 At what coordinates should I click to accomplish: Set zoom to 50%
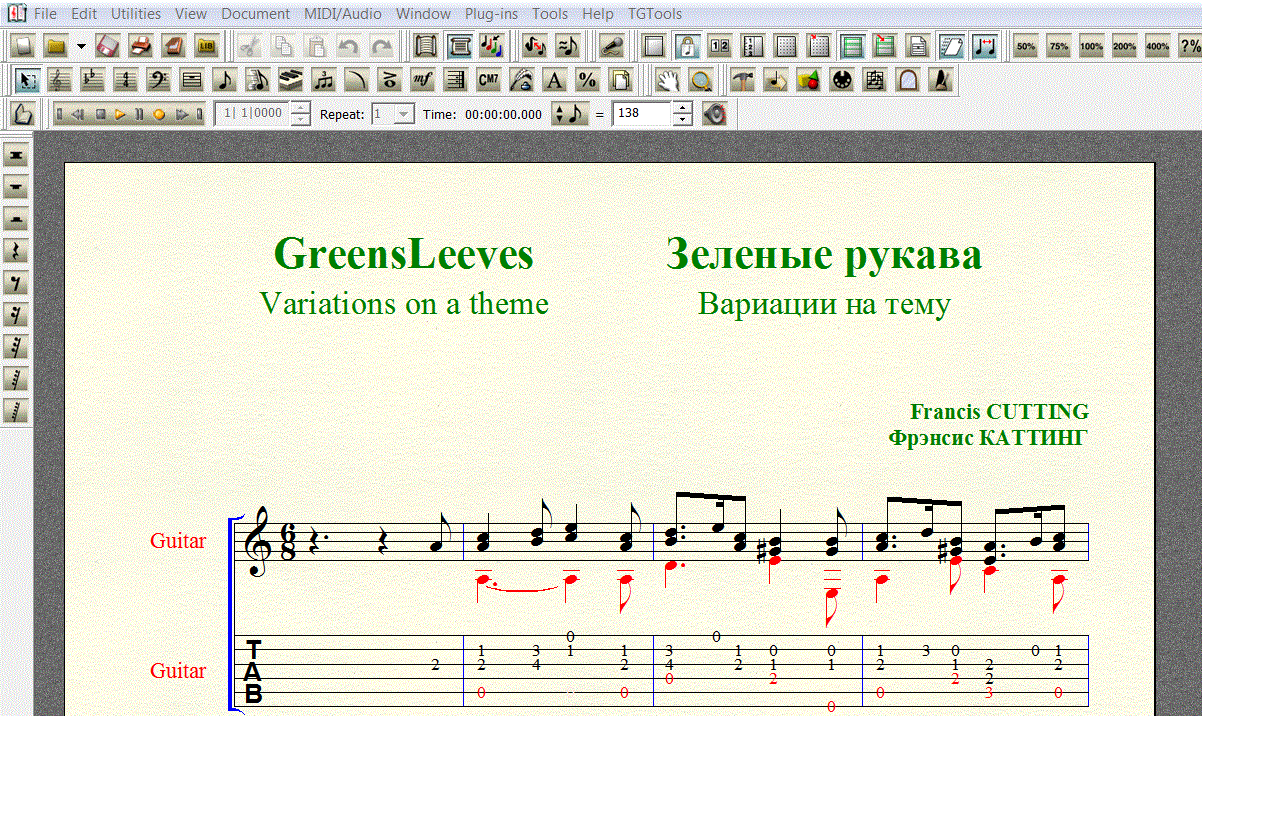click(x=1026, y=46)
